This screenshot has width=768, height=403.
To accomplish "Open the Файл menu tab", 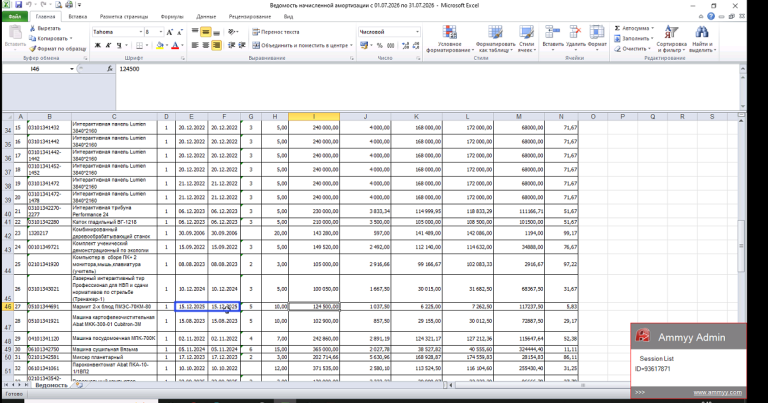I will pyautogui.click(x=15, y=17).
